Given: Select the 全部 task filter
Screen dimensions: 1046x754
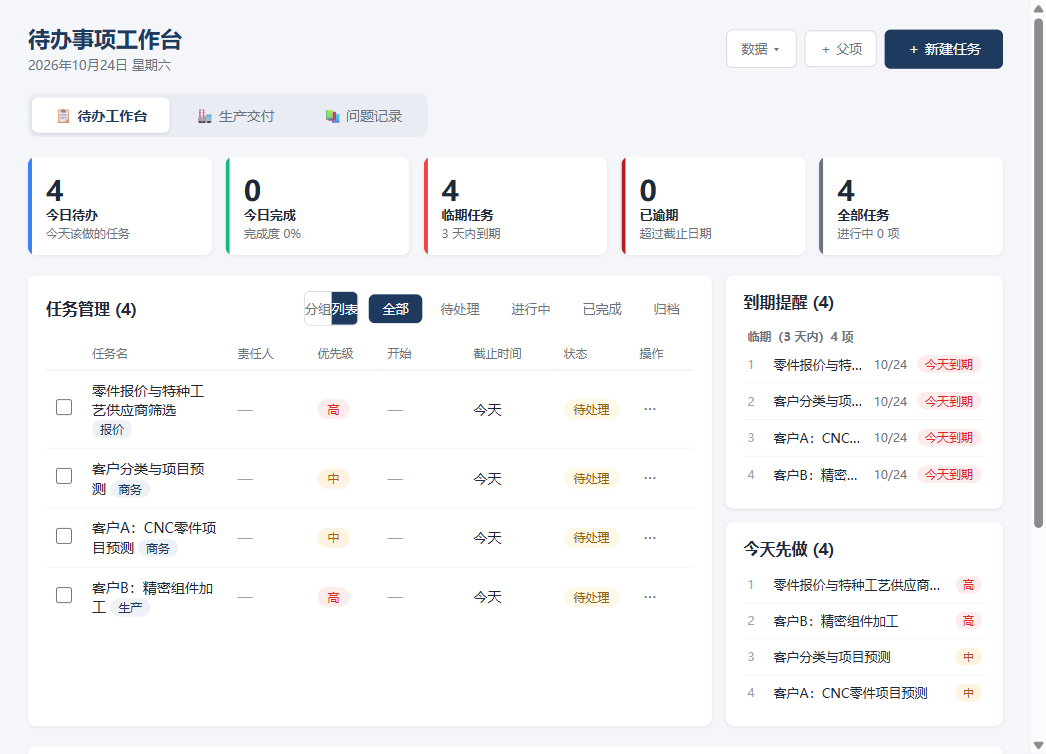Looking at the screenshot, I should click(396, 309).
